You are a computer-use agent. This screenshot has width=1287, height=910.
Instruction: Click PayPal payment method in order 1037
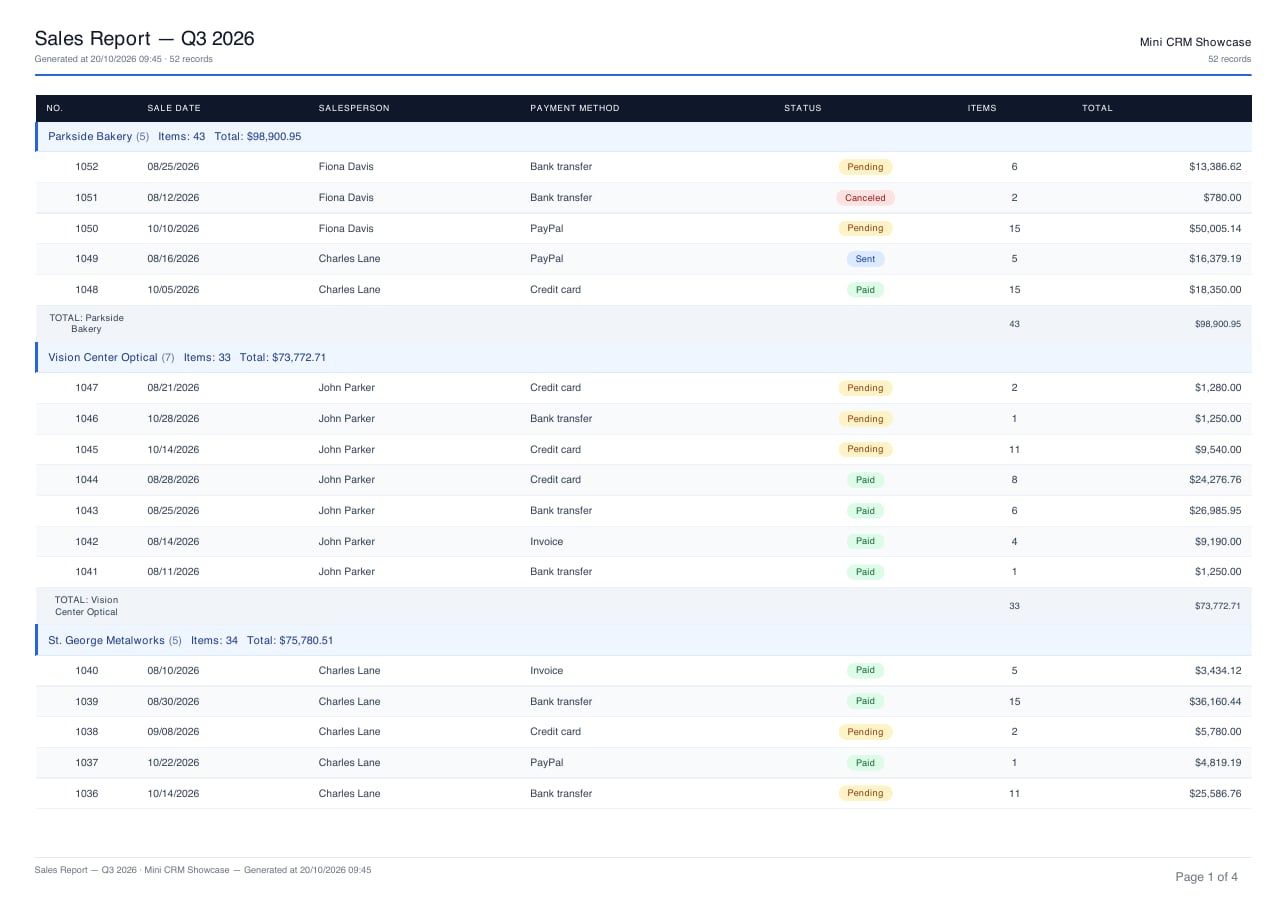click(547, 763)
